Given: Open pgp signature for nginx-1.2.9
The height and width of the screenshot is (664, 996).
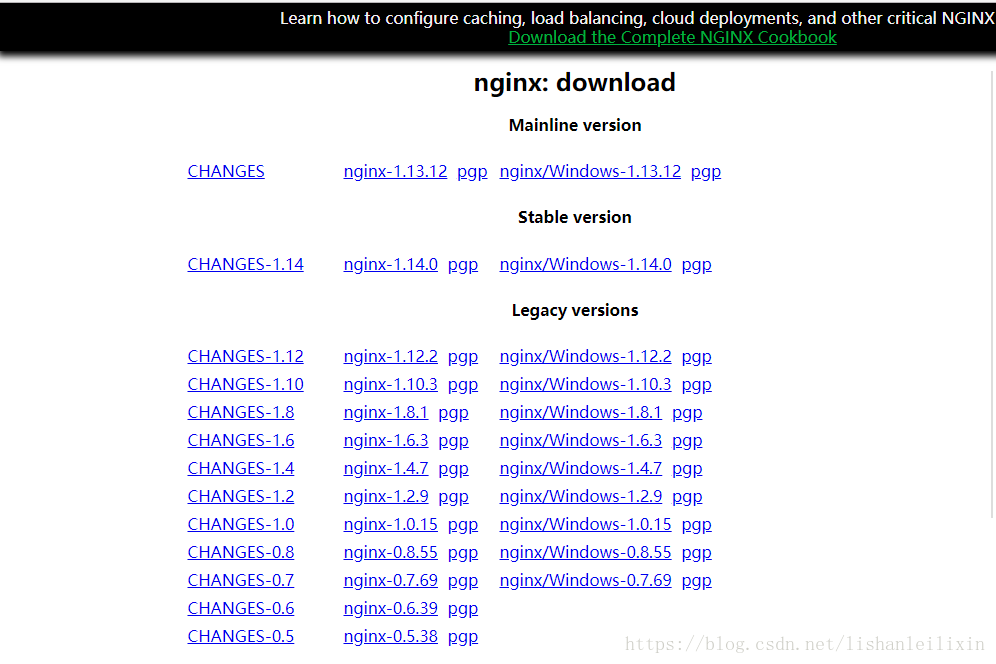Looking at the screenshot, I should 453,496.
